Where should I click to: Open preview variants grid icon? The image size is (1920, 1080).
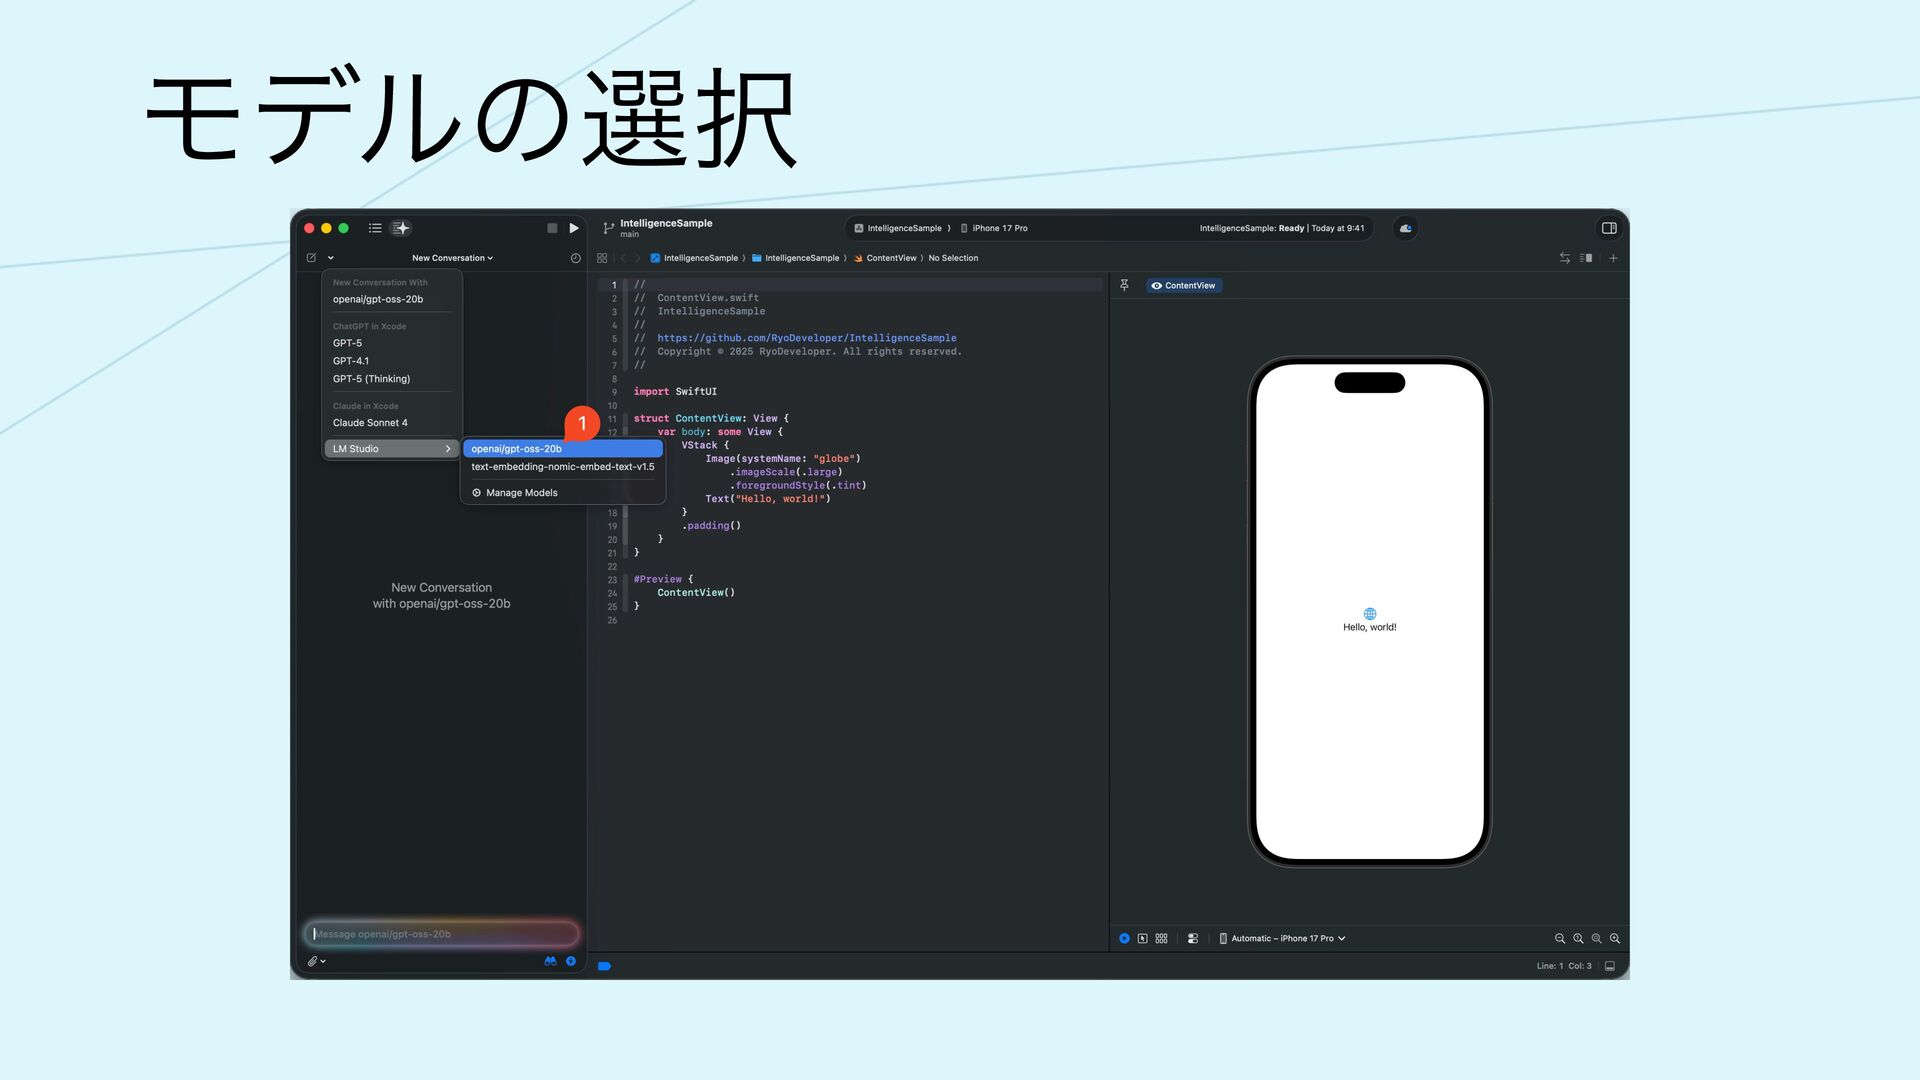point(1161,938)
